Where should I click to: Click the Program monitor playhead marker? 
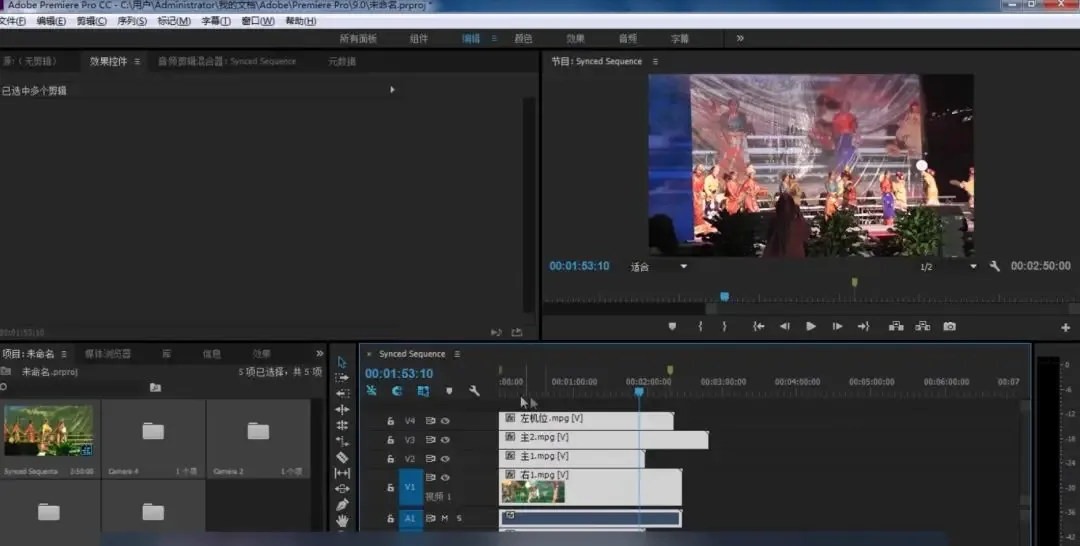[724, 296]
